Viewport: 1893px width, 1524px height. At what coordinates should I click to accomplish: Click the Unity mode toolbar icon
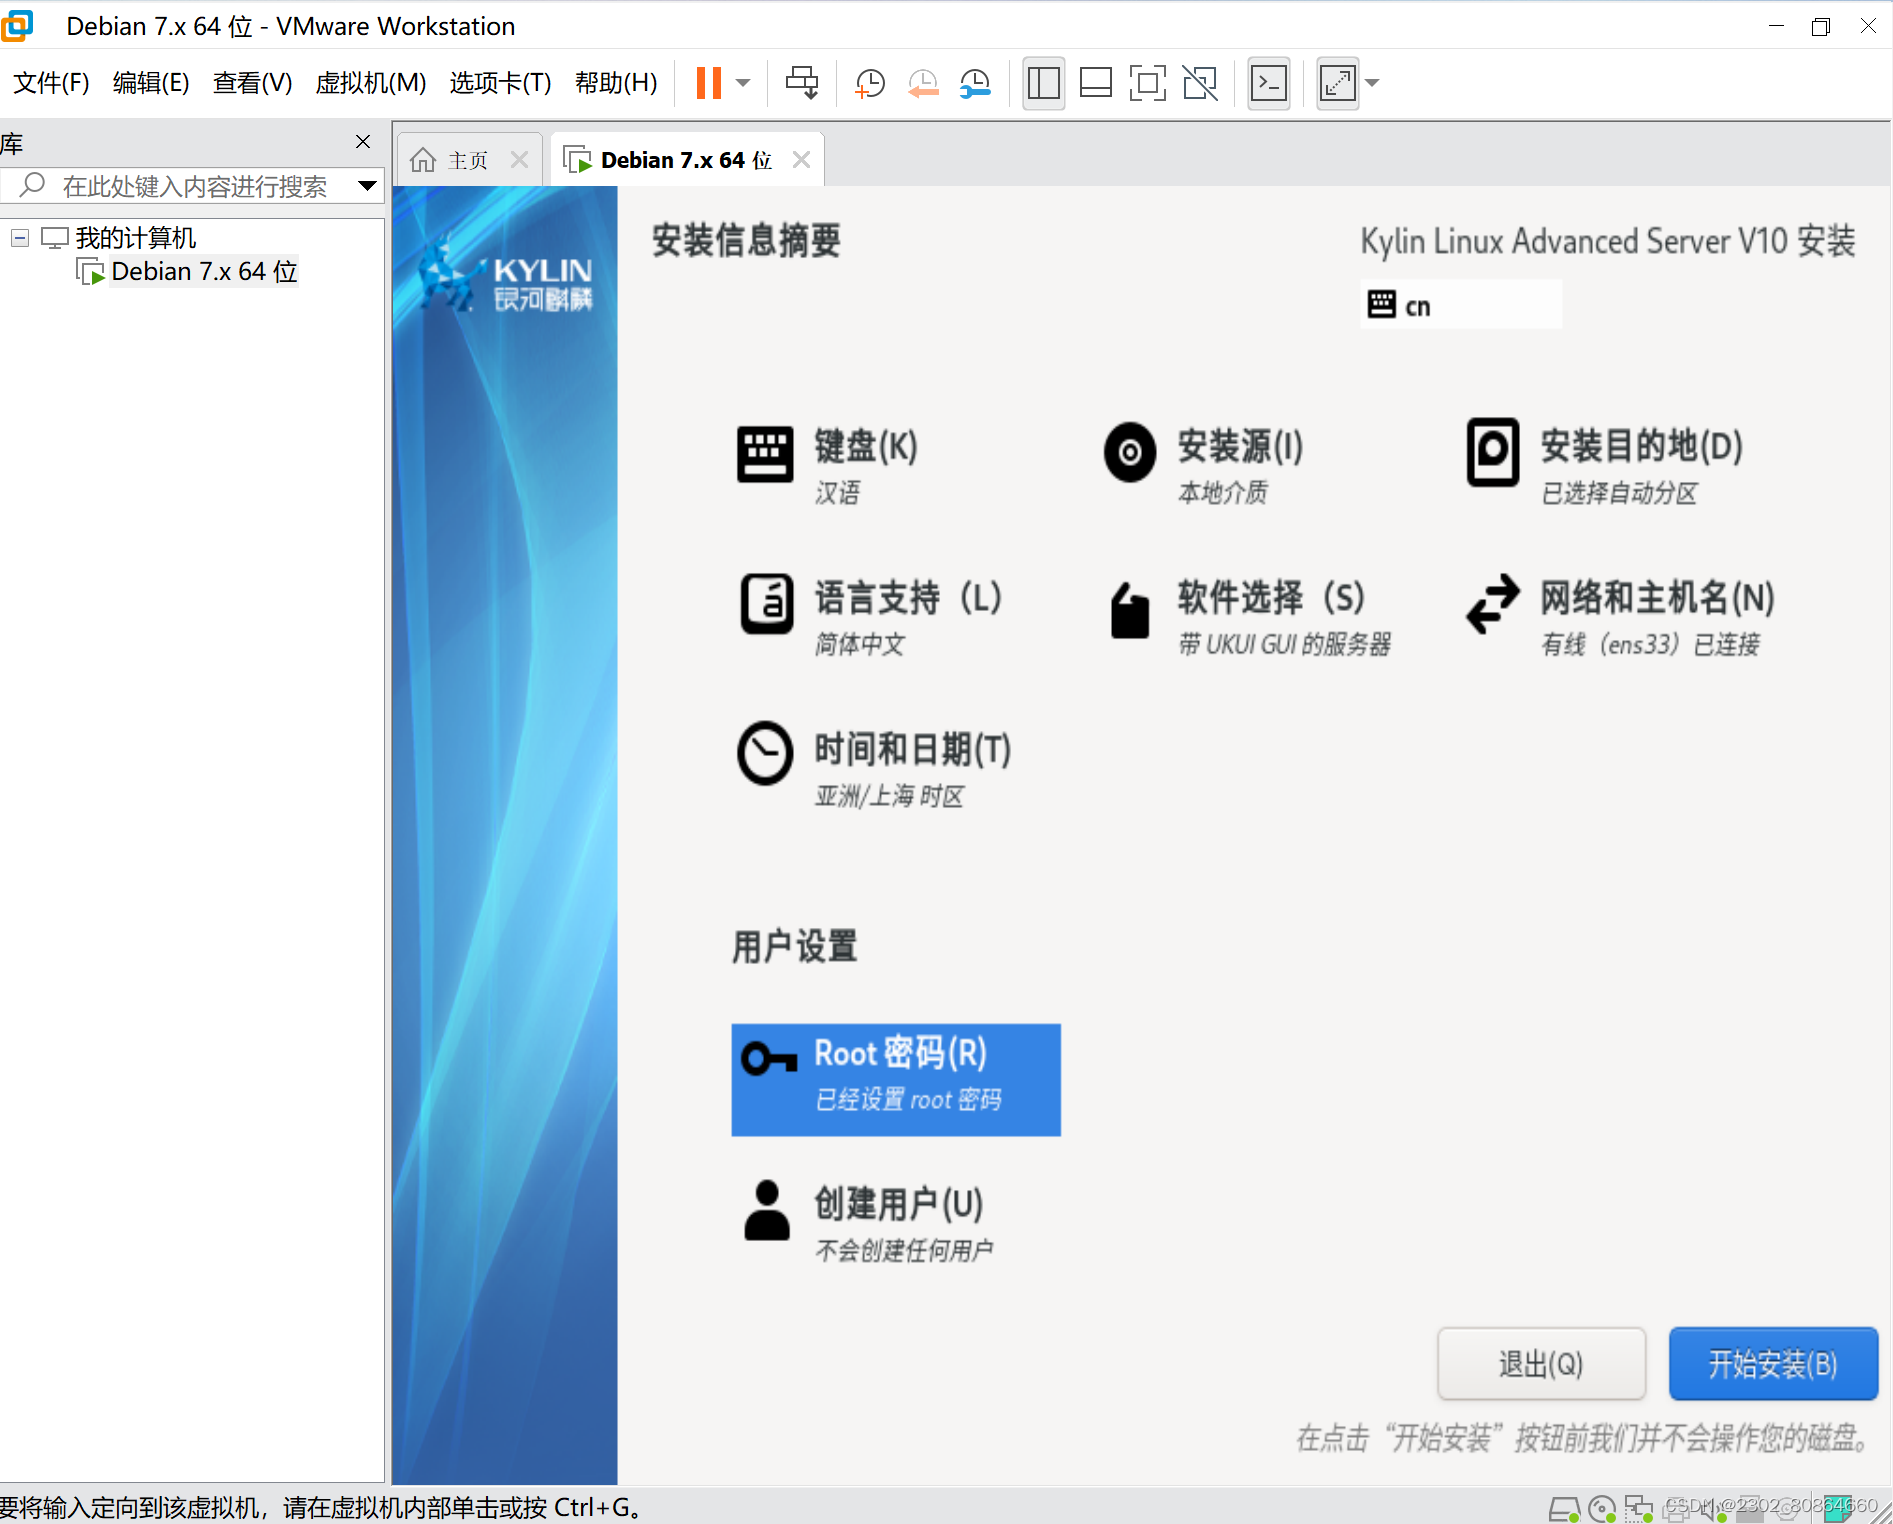1200,83
